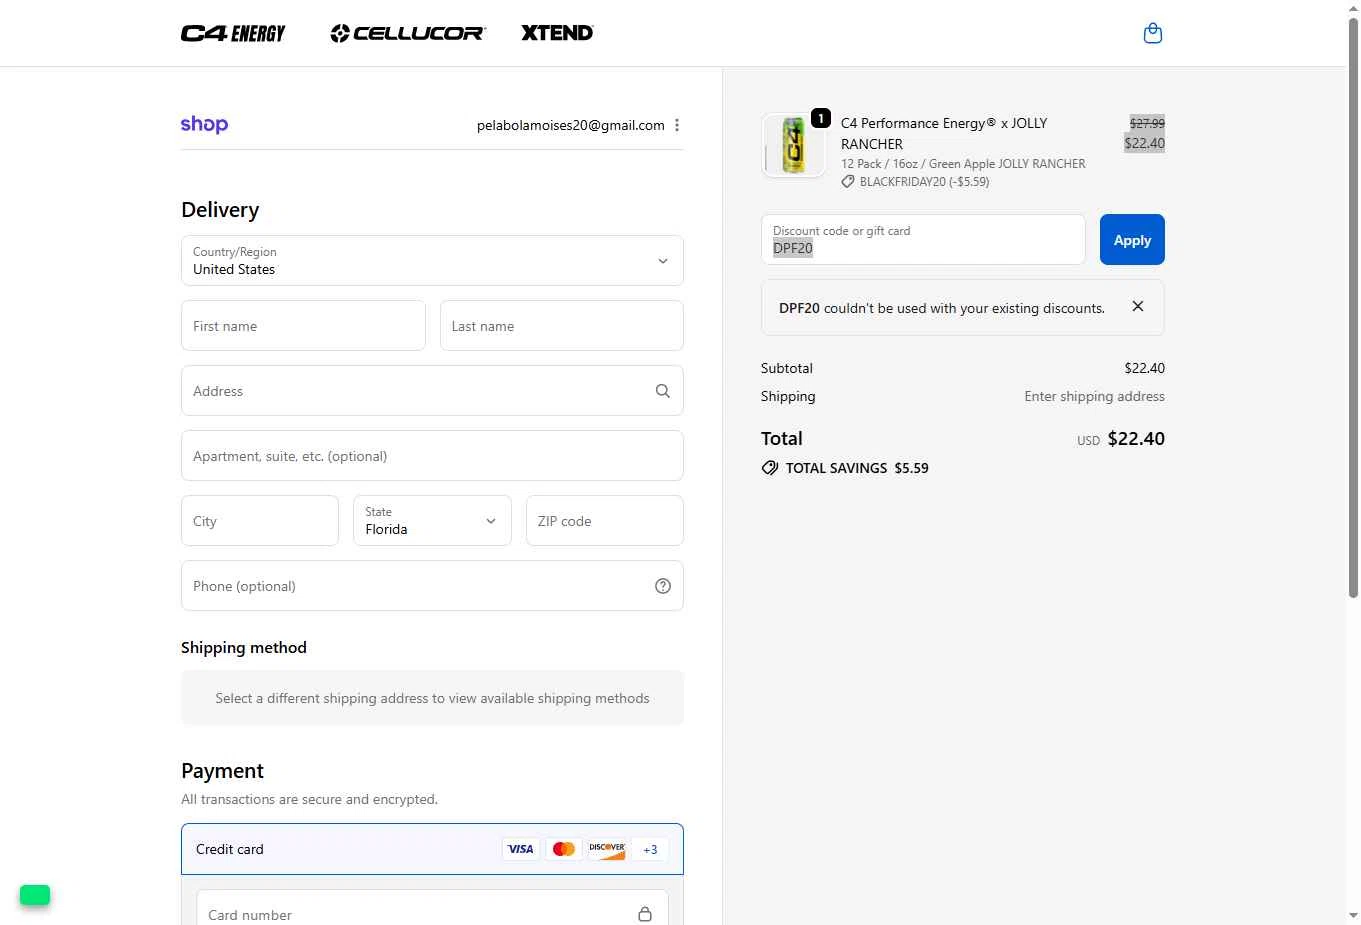Open the Shop pay logo link
This screenshot has height=925, width=1361.
pyautogui.click(x=204, y=125)
